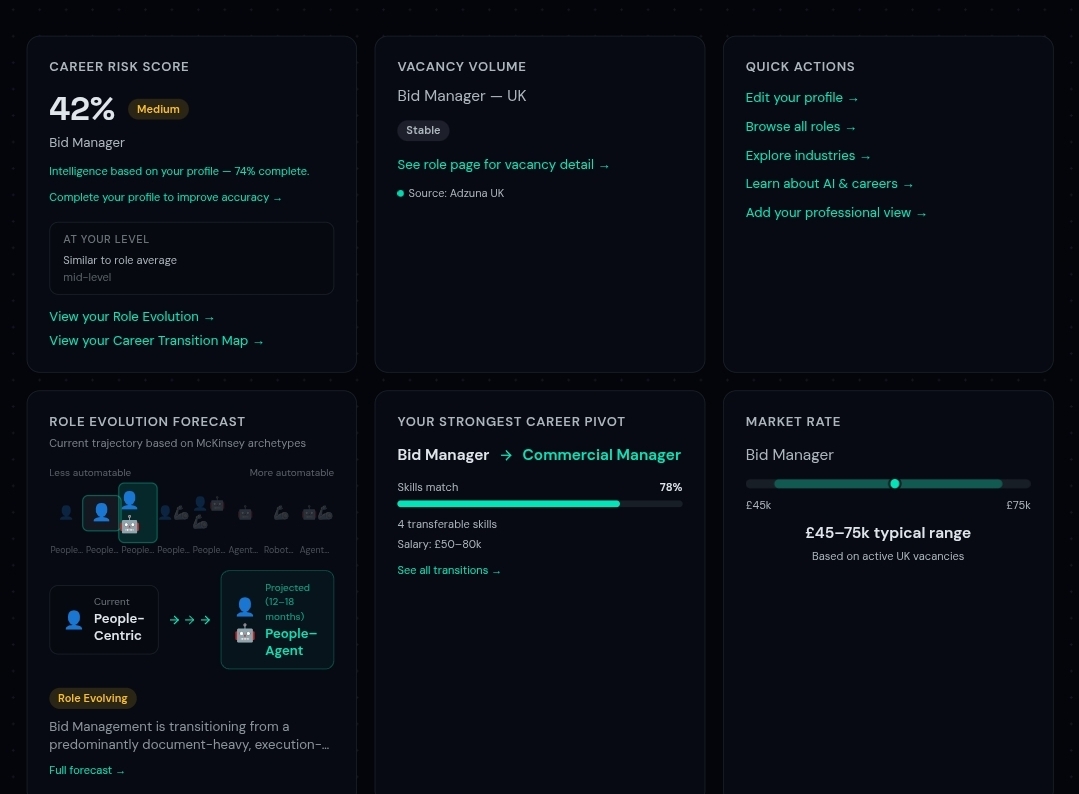This screenshot has width=1079, height=794.
Task: Click Complete your profile to improve accuracy
Action: [166, 197]
